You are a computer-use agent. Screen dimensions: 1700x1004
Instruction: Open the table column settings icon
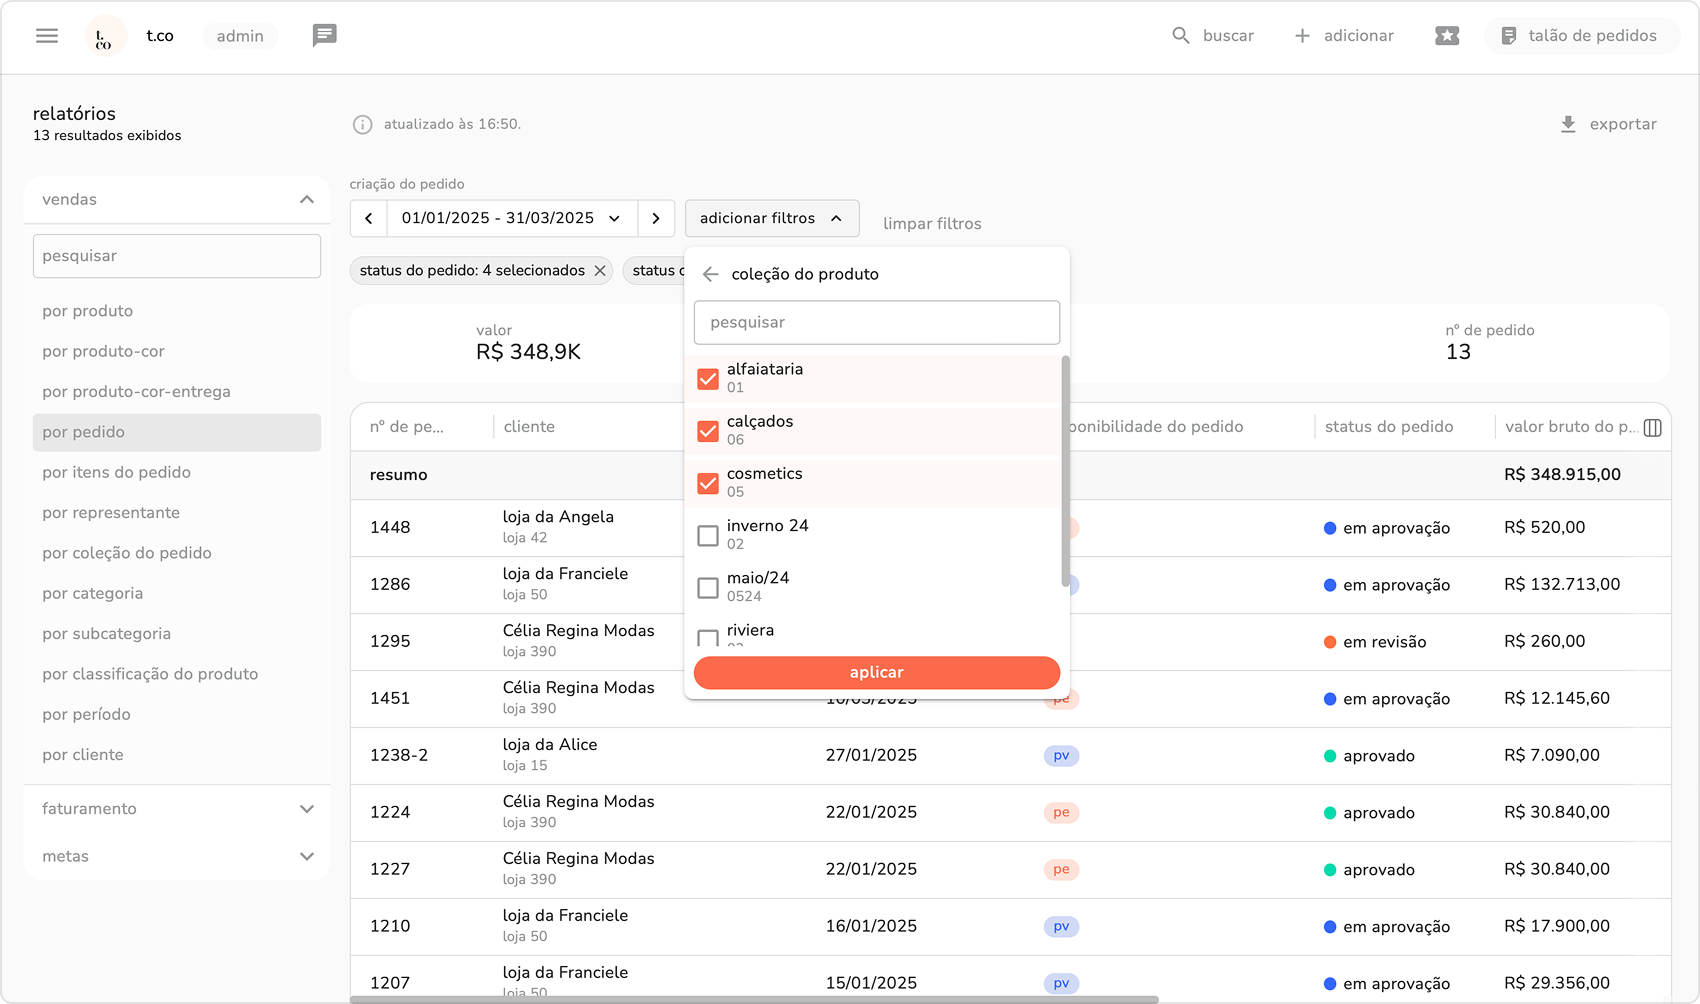[x=1652, y=428]
